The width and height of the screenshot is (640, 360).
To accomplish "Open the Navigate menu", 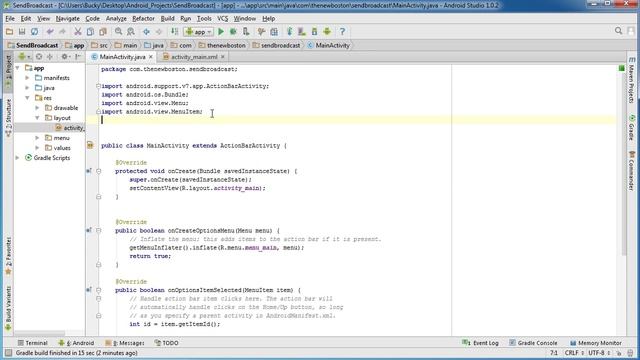I will pos(68,18).
